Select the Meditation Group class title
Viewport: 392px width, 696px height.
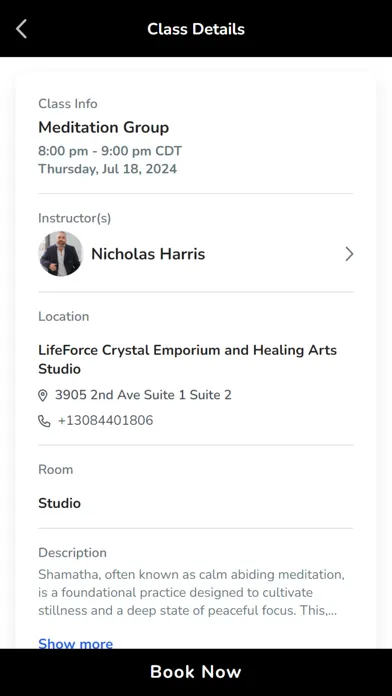[x=103, y=127]
